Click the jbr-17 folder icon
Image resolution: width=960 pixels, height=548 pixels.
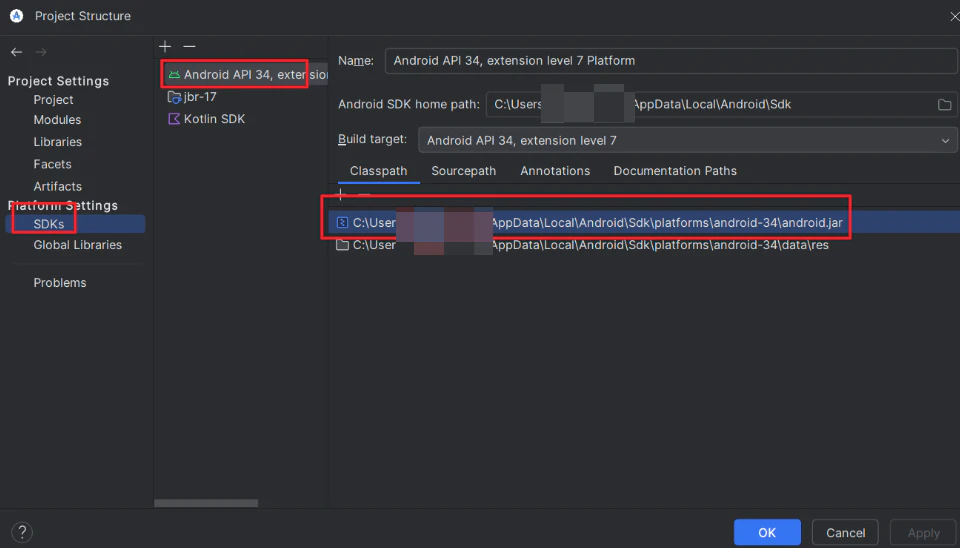pos(174,97)
